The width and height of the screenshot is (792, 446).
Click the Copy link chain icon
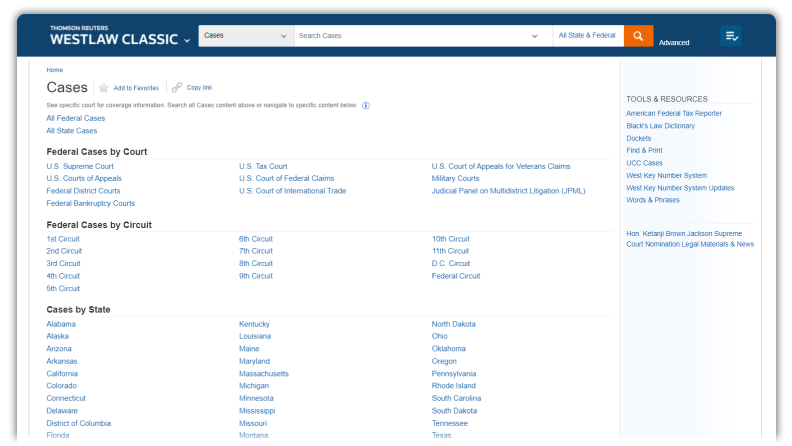tap(176, 88)
